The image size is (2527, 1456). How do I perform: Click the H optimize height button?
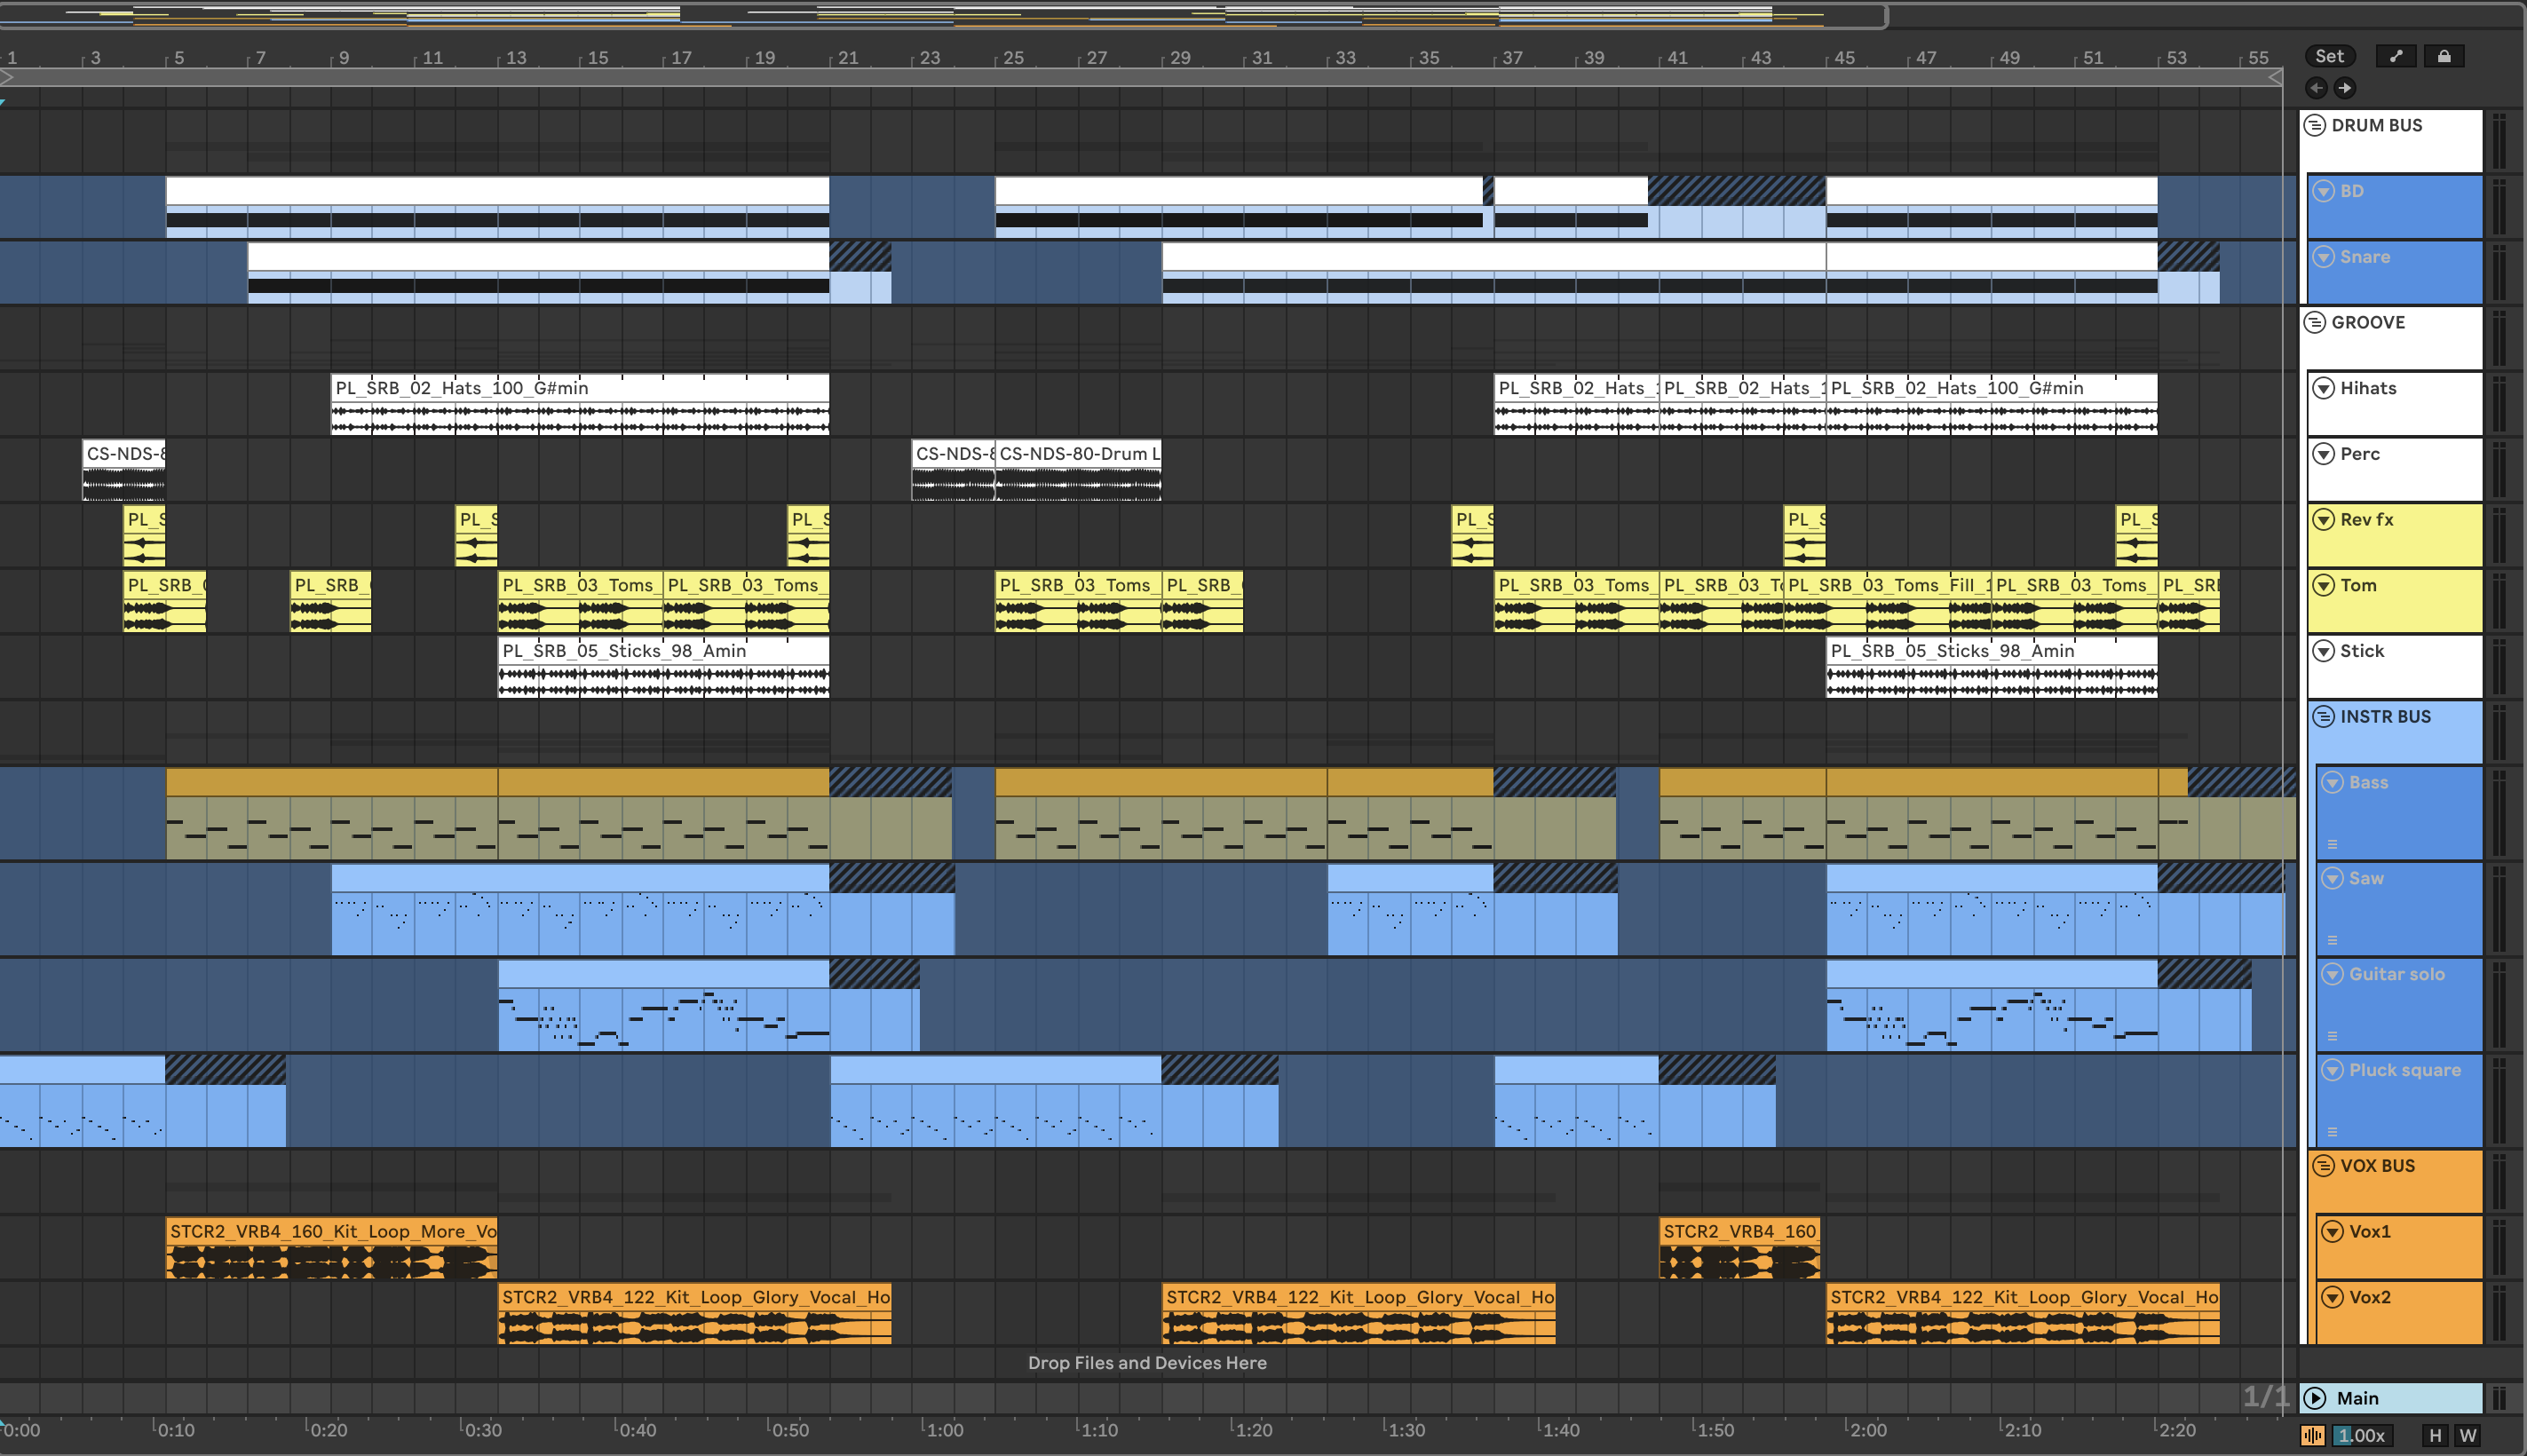click(2435, 1435)
